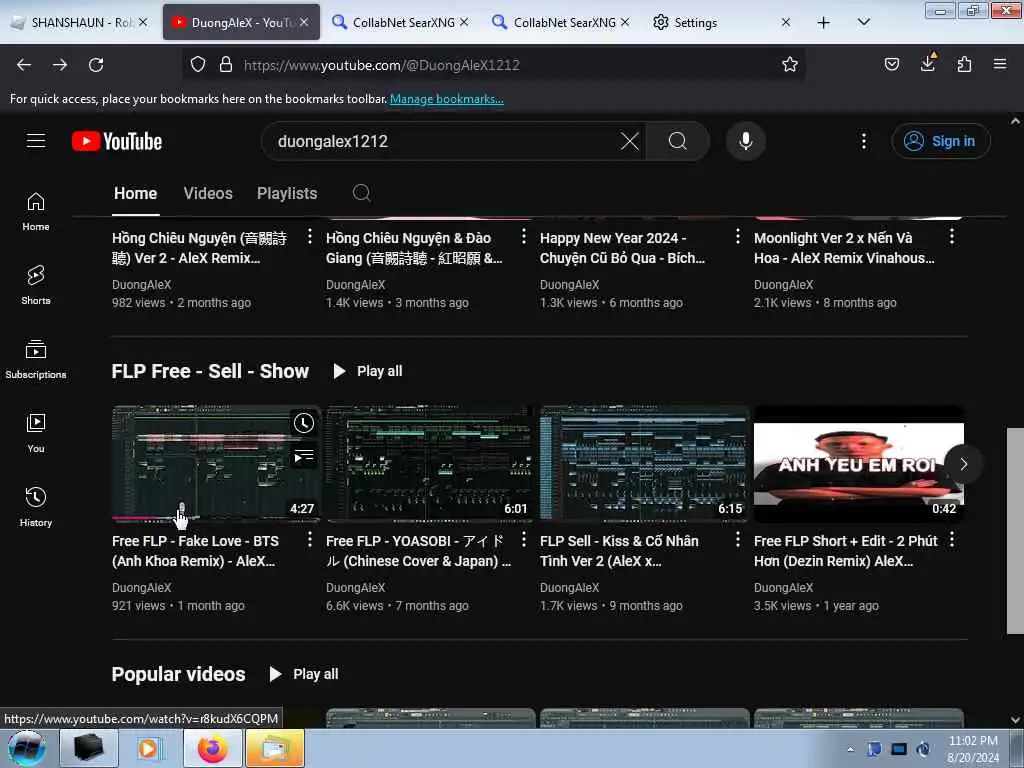1024x768 pixels.
Task: Open Fake Love video options menu
Action: [310, 540]
